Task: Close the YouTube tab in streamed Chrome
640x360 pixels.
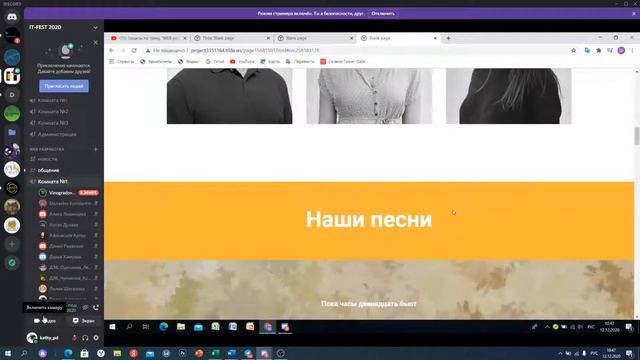Action: tap(184, 38)
